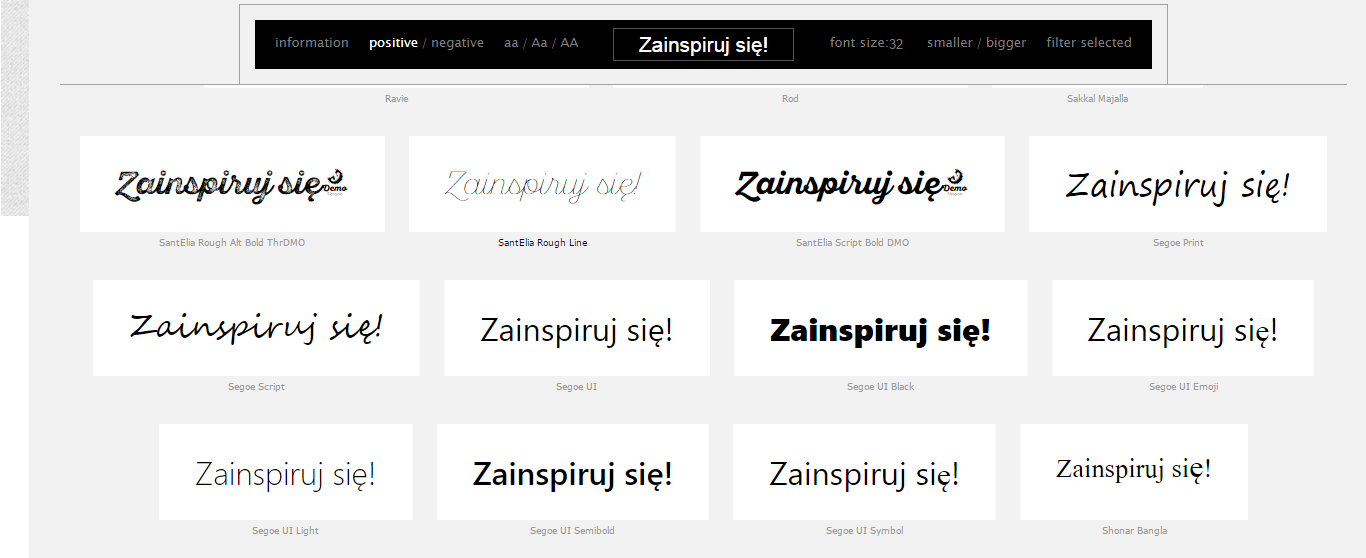Click the Rod font name label
The width and height of the screenshot is (1366, 558).
(x=790, y=99)
